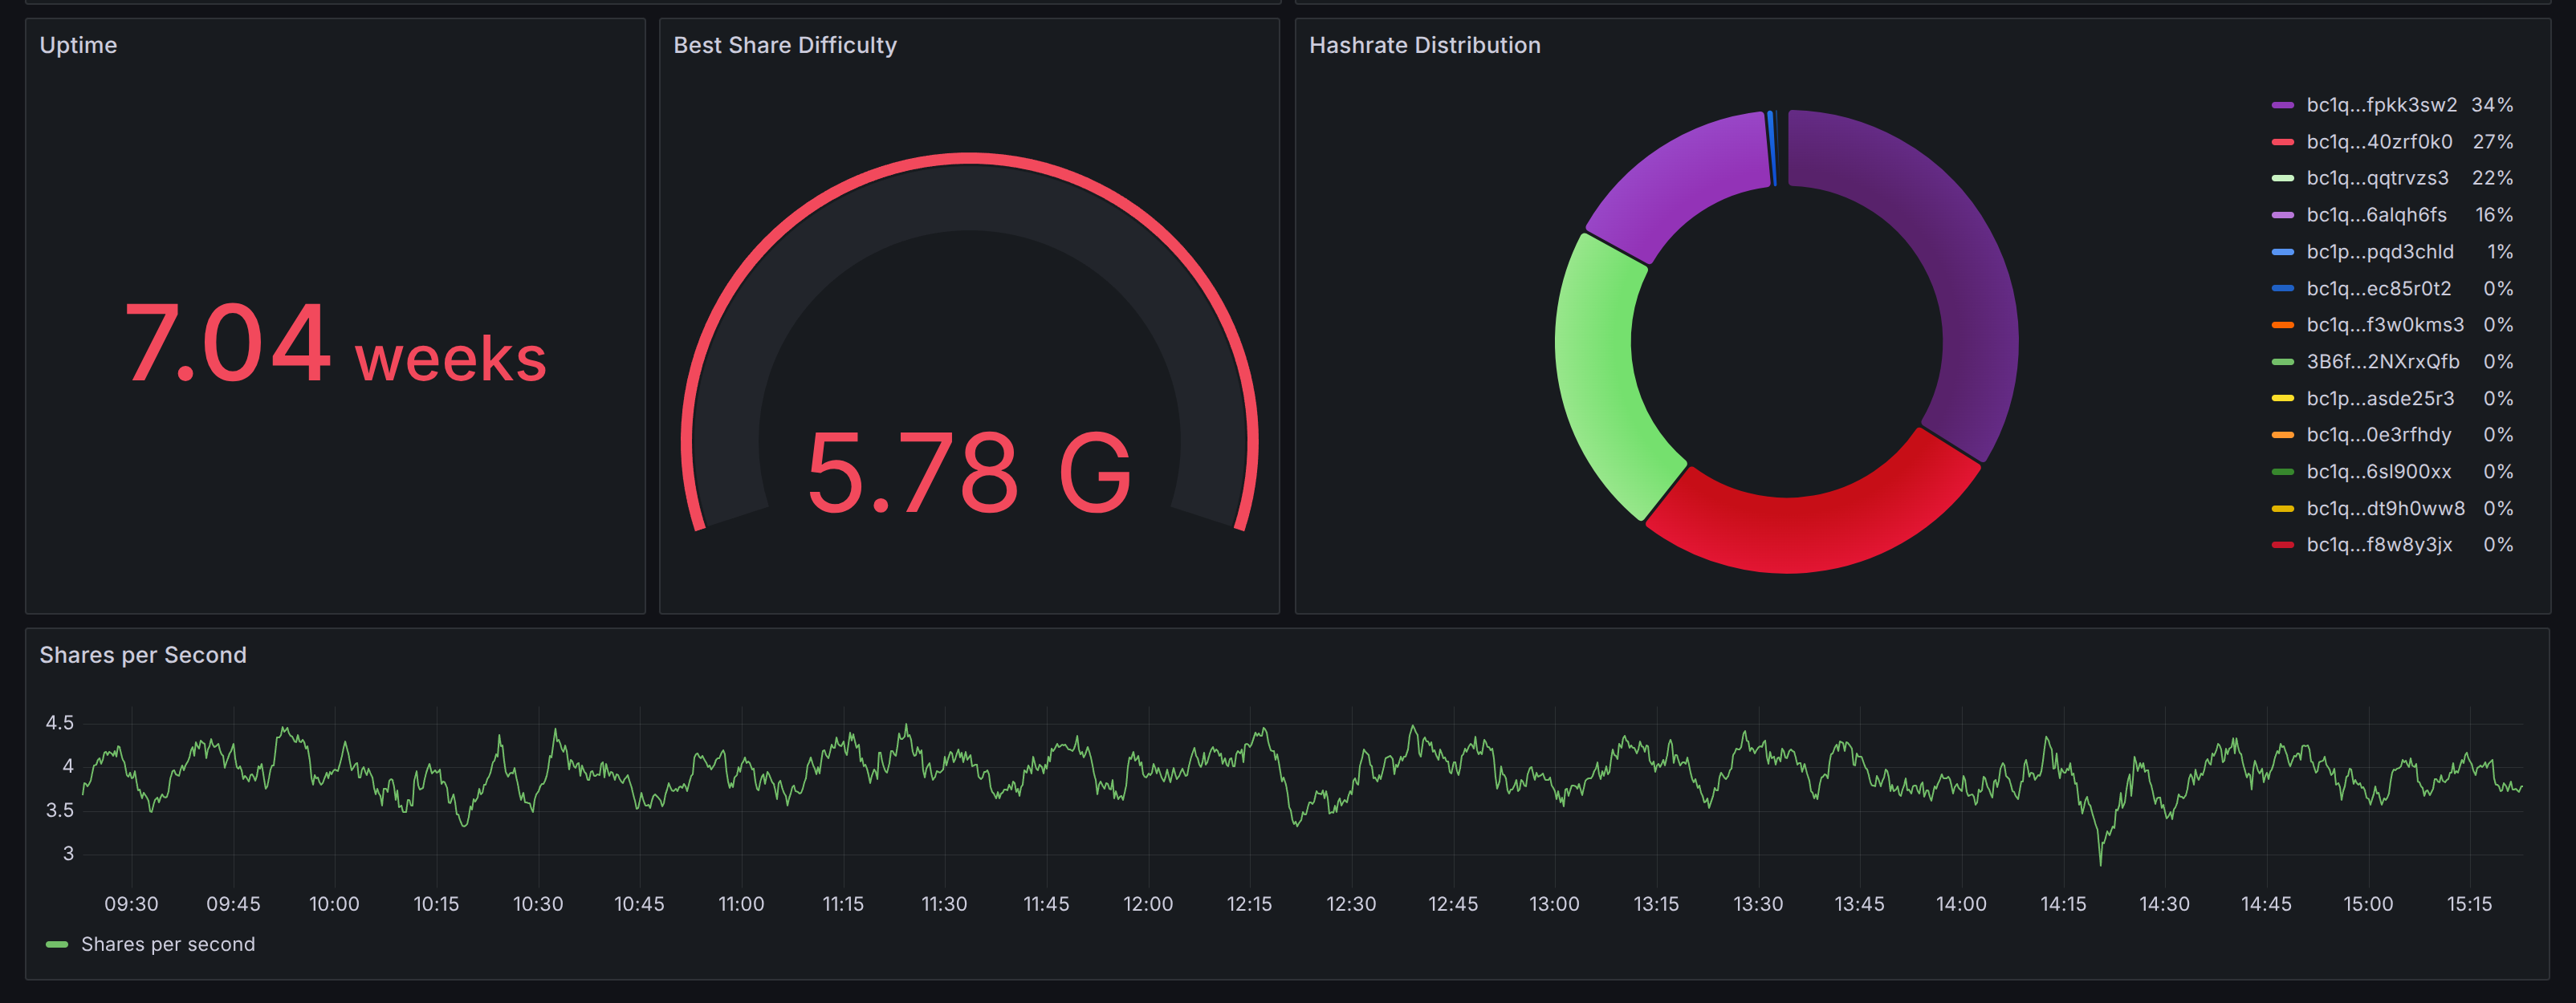Click bc1q...f3w0kms3 orange legend marker

click(2282, 325)
